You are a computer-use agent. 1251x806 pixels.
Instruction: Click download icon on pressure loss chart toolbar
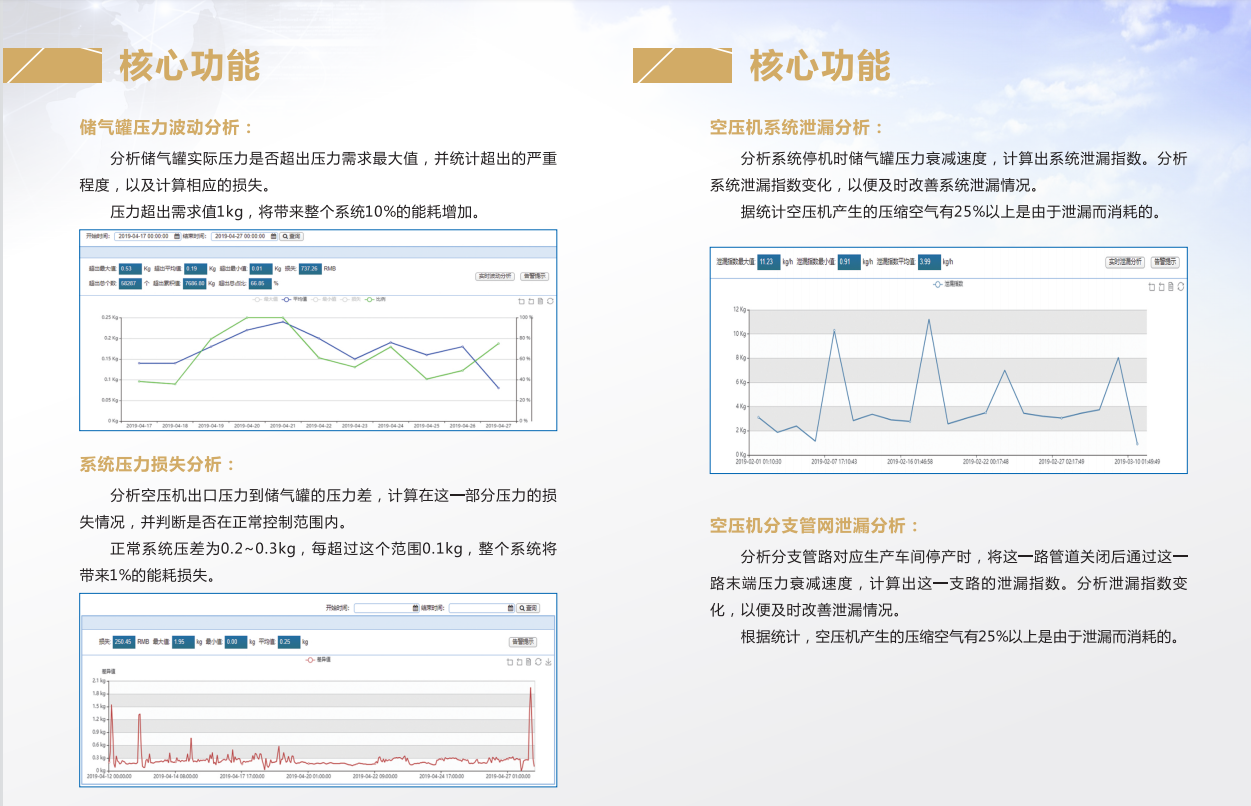pyautogui.click(x=547, y=661)
